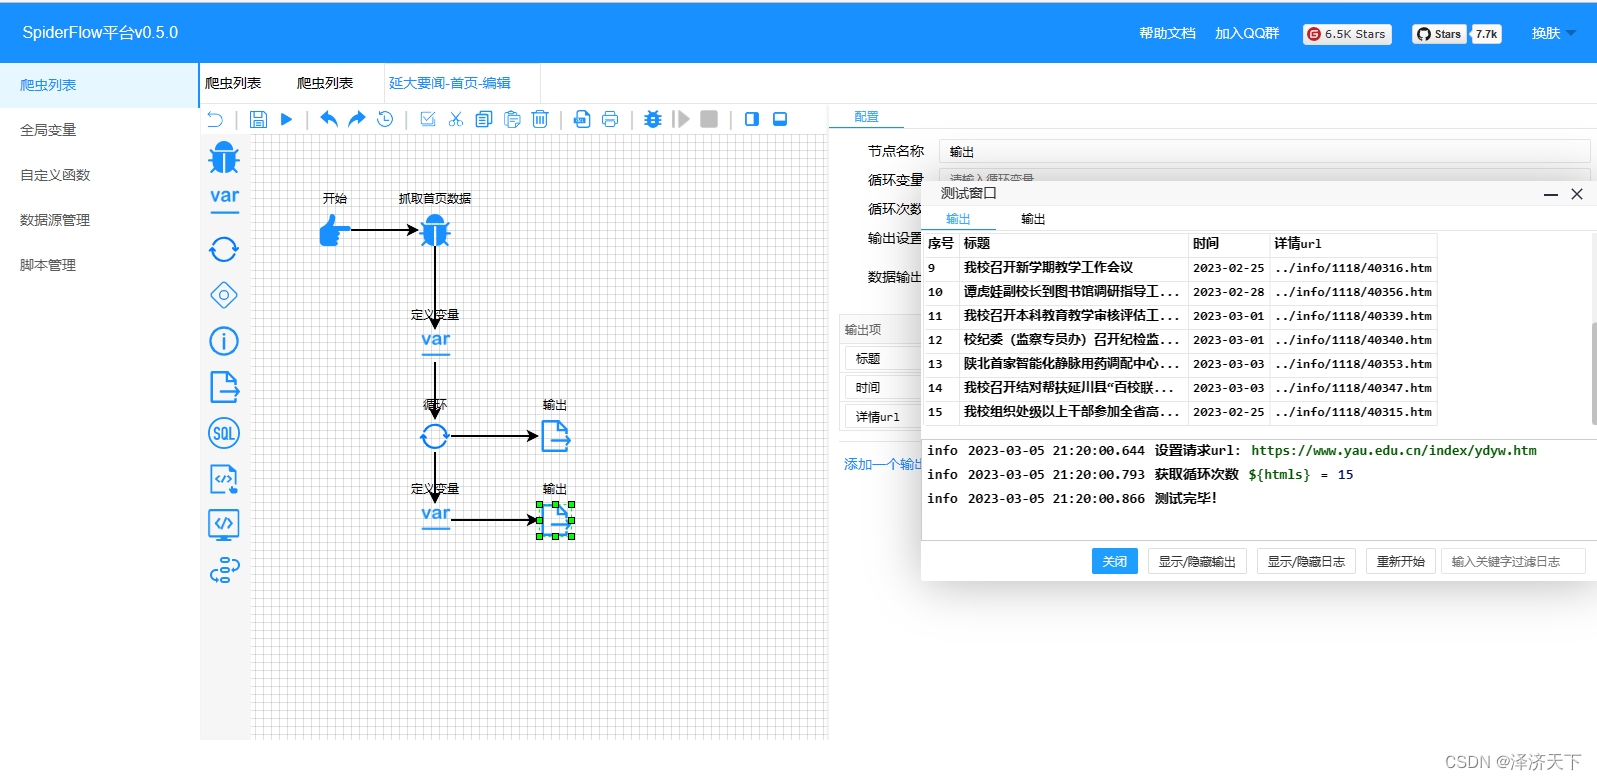Screen dimensions: 1597x780
Task: Select first 输出 tab in test window
Action: [x=958, y=218]
